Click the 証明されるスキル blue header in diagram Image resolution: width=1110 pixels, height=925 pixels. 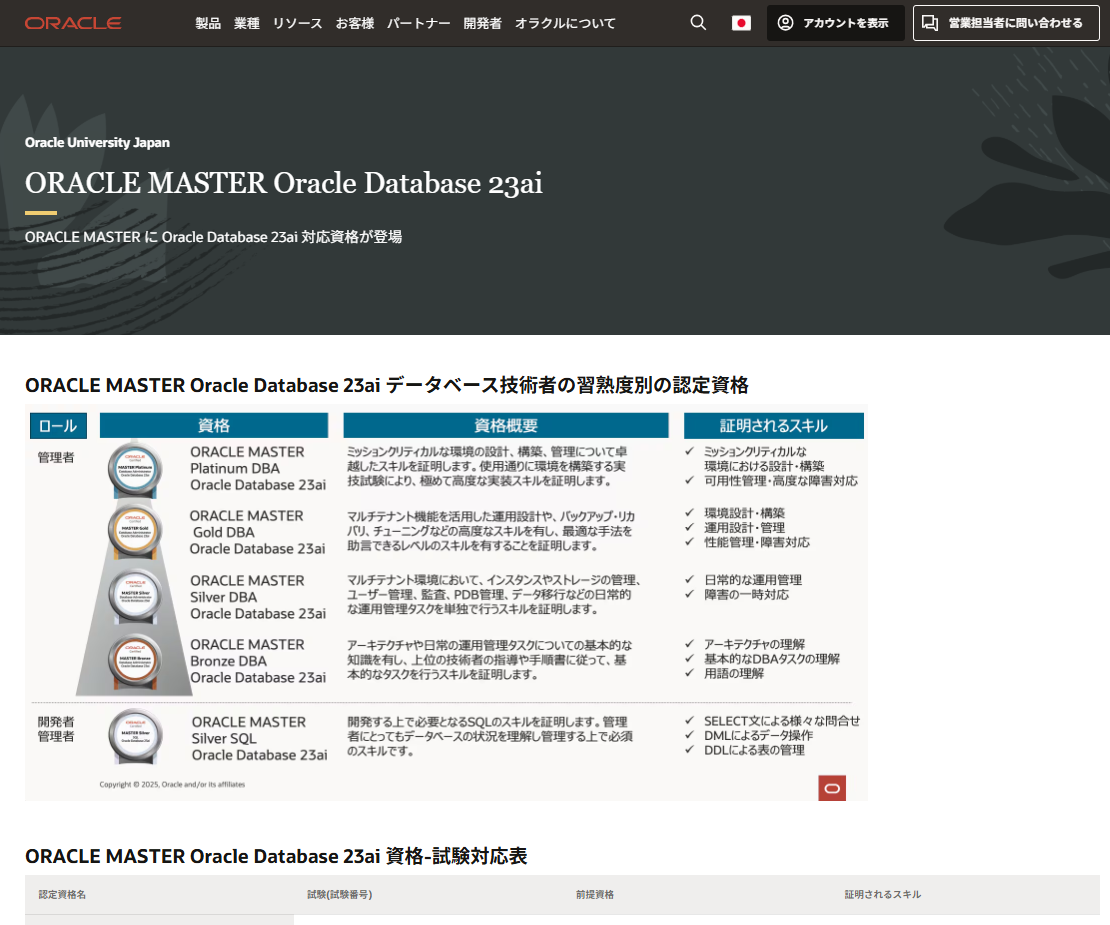(774, 425)
